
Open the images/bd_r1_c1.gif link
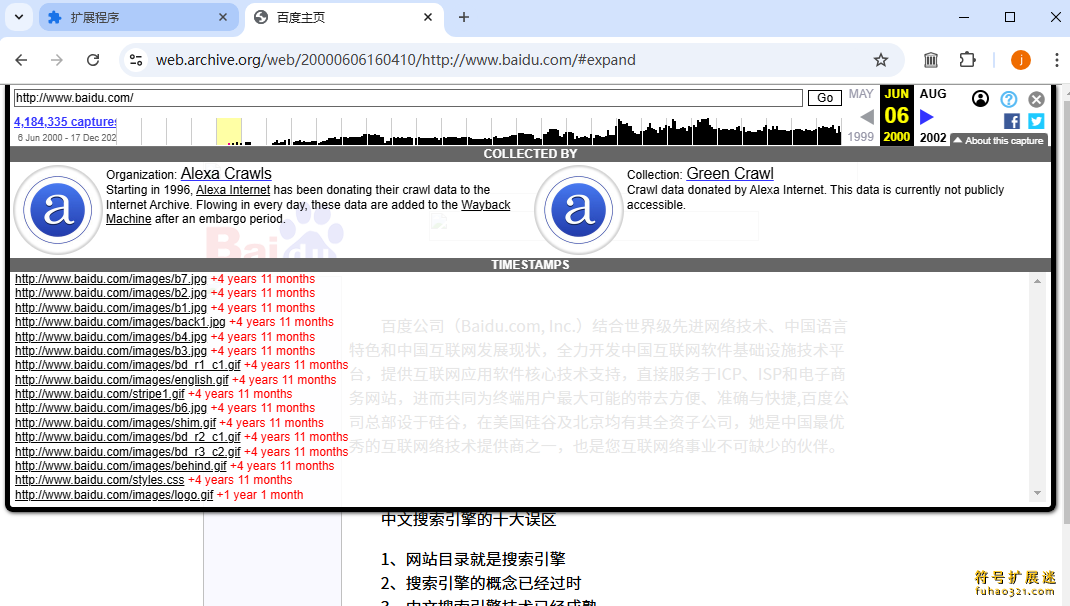point(128,364)
